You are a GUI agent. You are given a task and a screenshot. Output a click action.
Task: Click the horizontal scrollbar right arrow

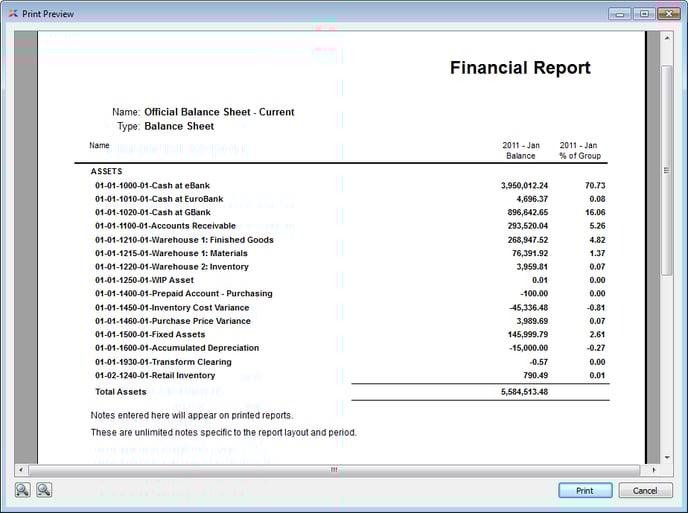(x=653, y=469)
